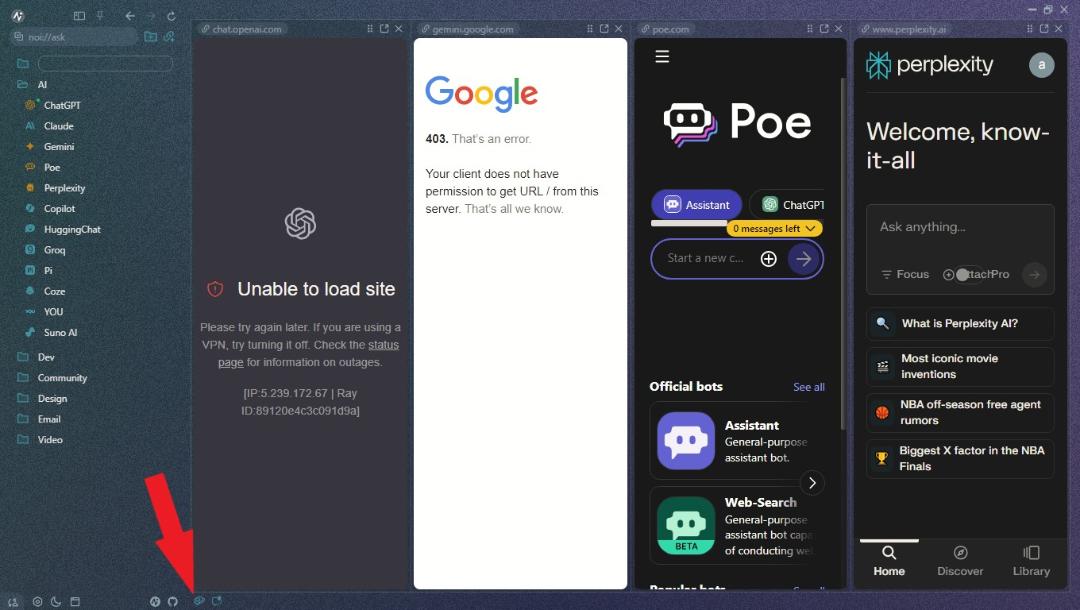Screen dimensions: 1080x610
Task: Toggle the Perplexity Pro switch
Action: coord(968,274)
